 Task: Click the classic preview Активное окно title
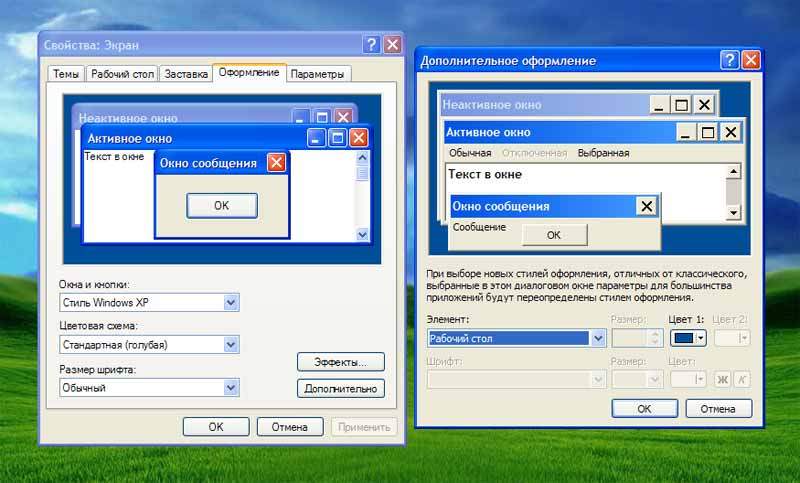pos(488,132)
